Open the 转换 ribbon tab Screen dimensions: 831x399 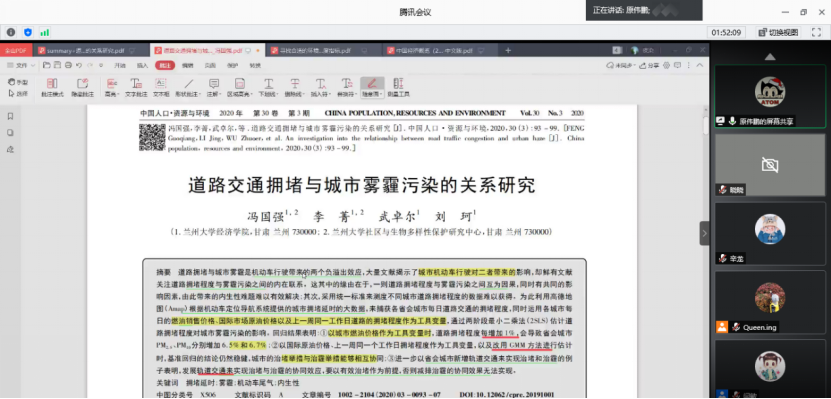(255, 65)
